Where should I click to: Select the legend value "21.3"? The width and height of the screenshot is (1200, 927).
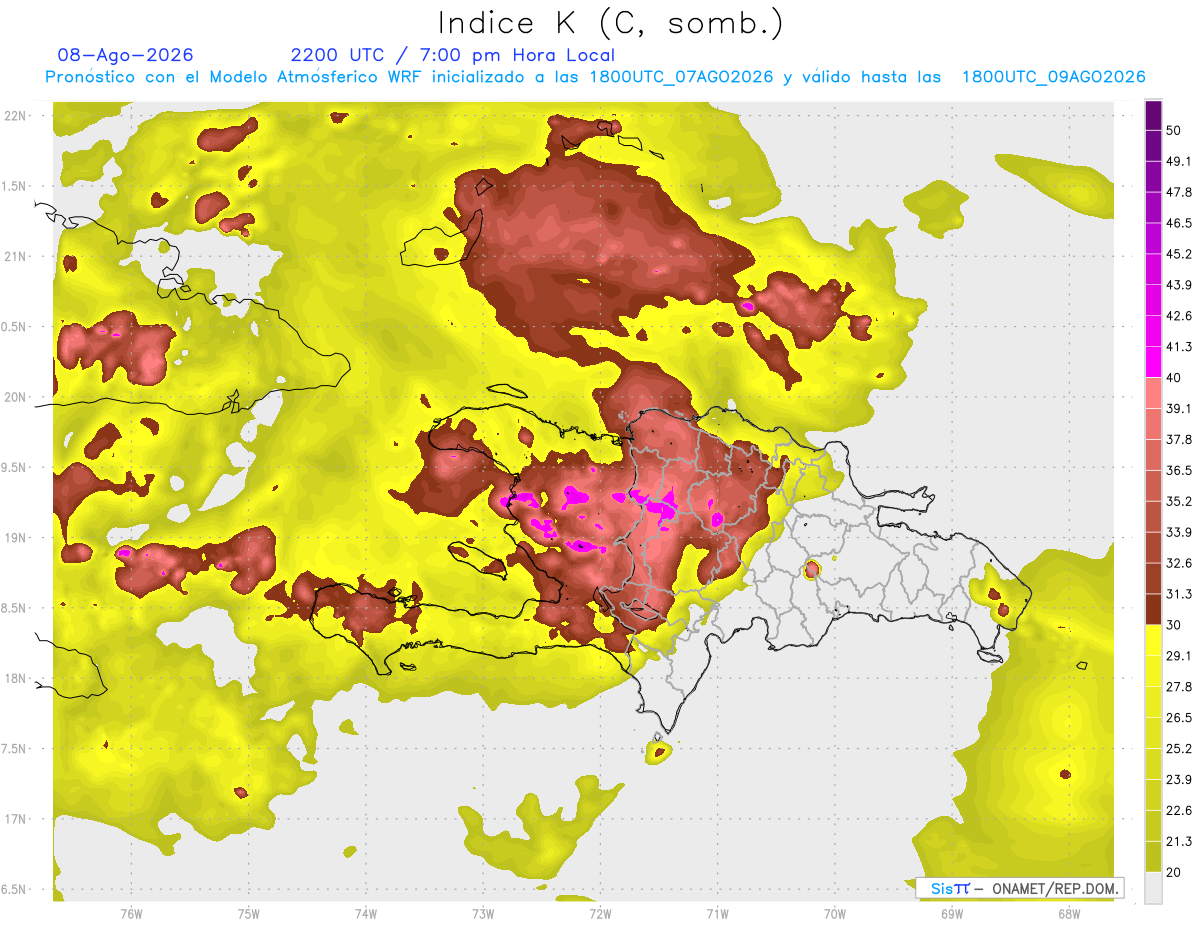pyautogui.click(x=1179, y=841)
